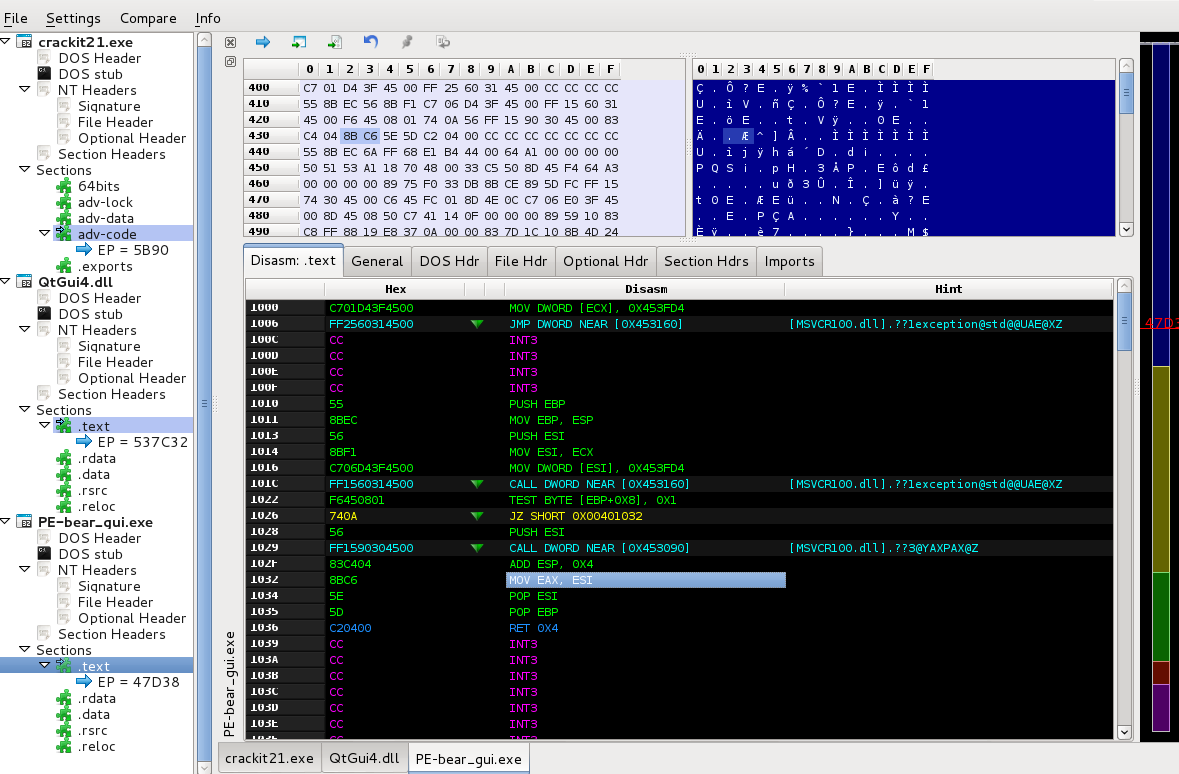Collapse the PE-bear_gui.exe tree node

[5, 521]
